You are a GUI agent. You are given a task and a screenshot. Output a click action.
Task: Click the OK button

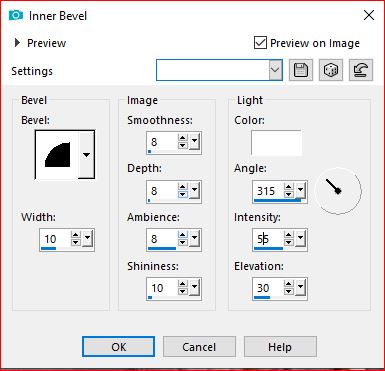tap(119, 347)
